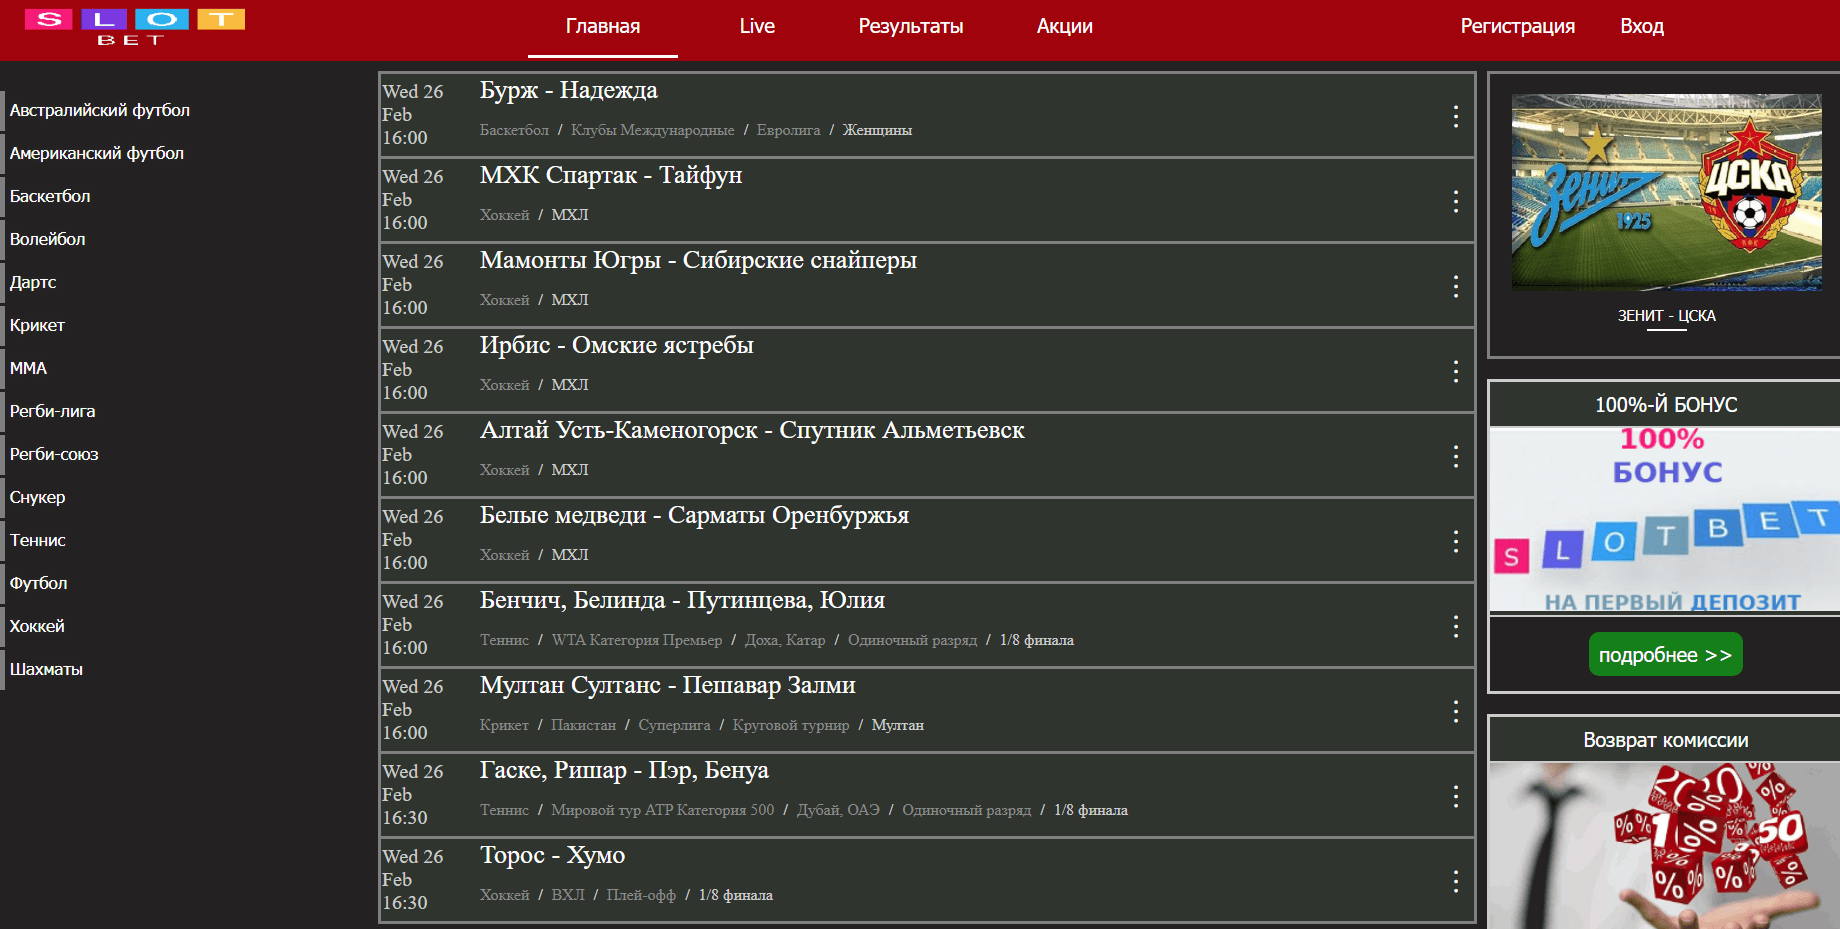Expand options for Гаске - Пэр match
The image size is (1840, 929).
[1455, 796]
